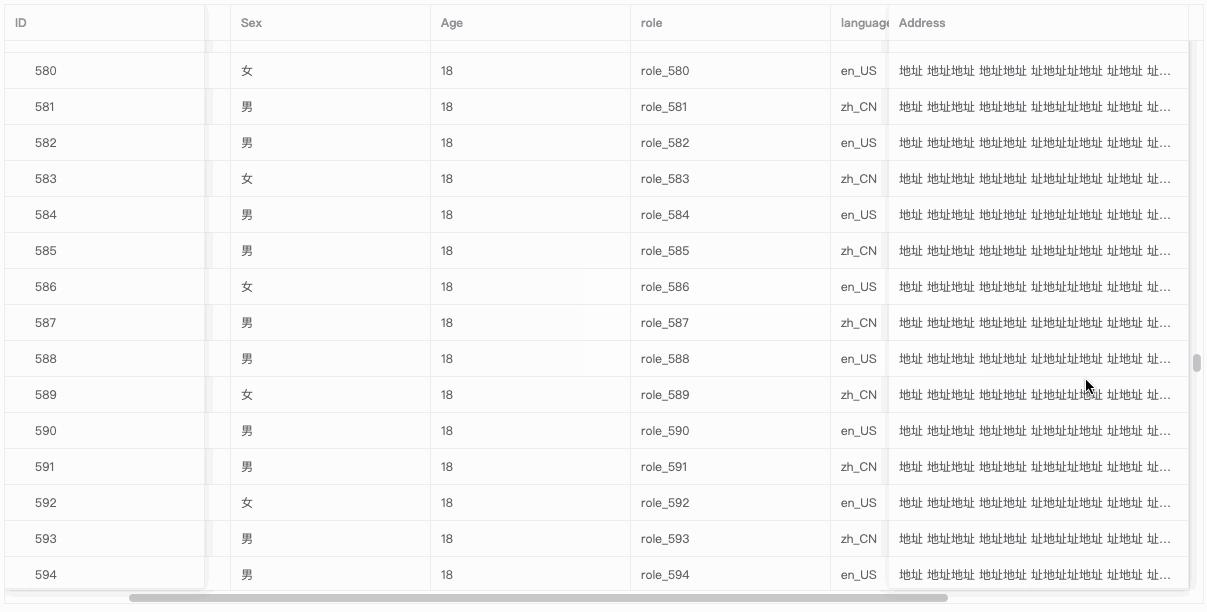Click the horizontal scrollbar thumb at bottom

pyautogui.click(x=538, y=598)
